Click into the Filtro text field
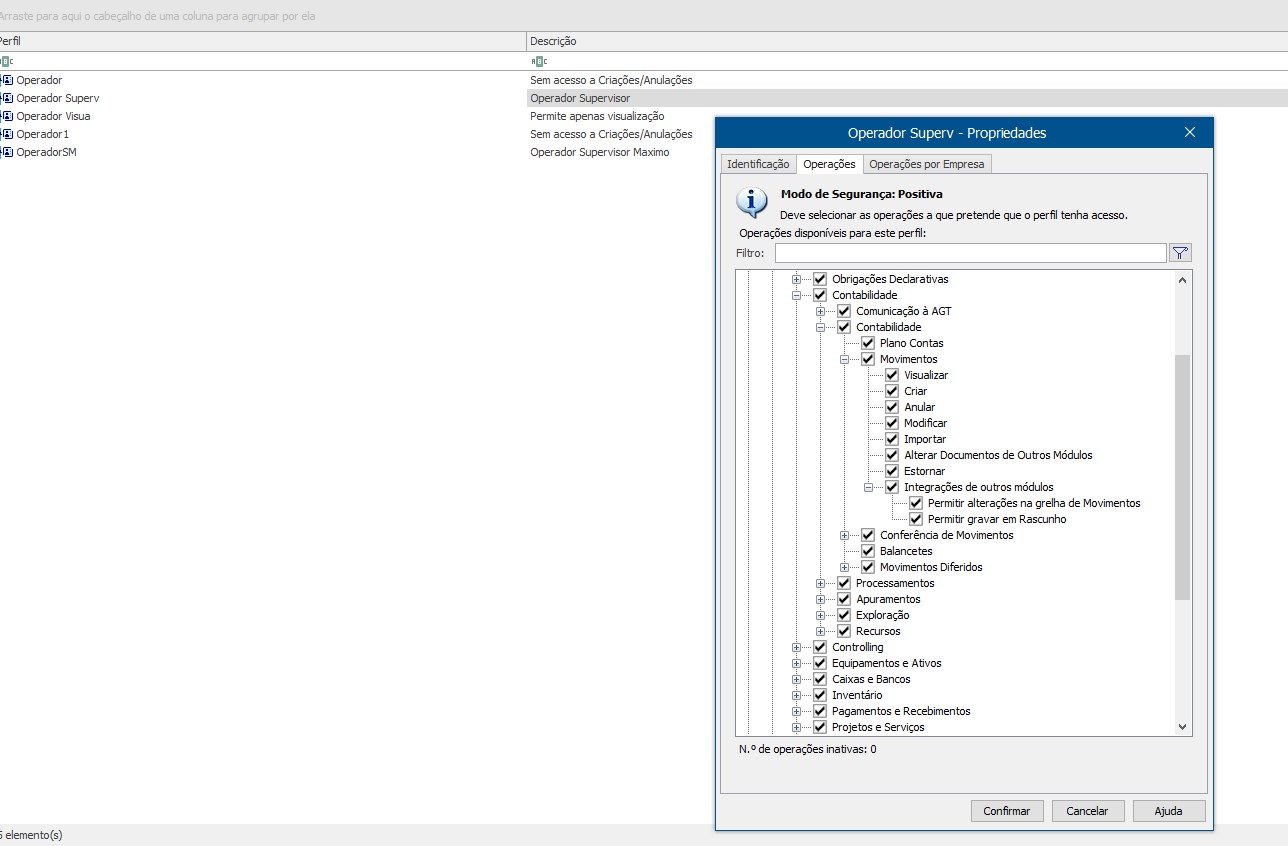1288x846 pixels. pos(969,253)
